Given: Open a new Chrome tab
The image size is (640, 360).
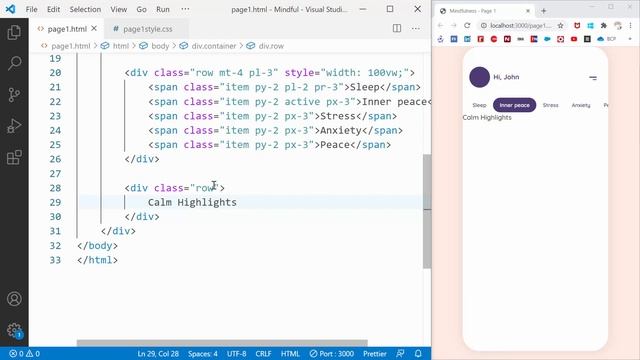Looking at the screenshot, I should 543,11.
